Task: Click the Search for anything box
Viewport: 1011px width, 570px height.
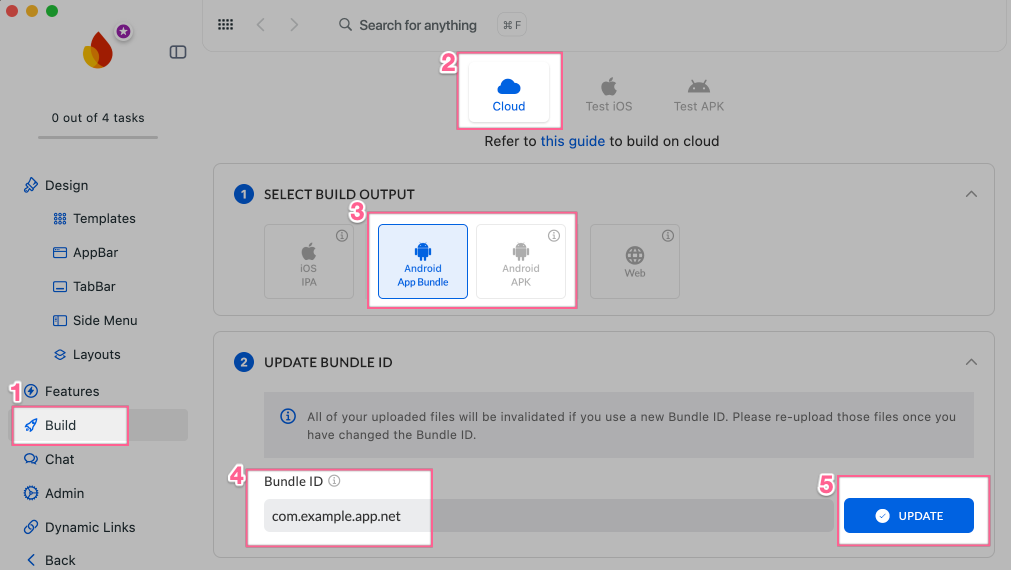Action: (418, 25)
